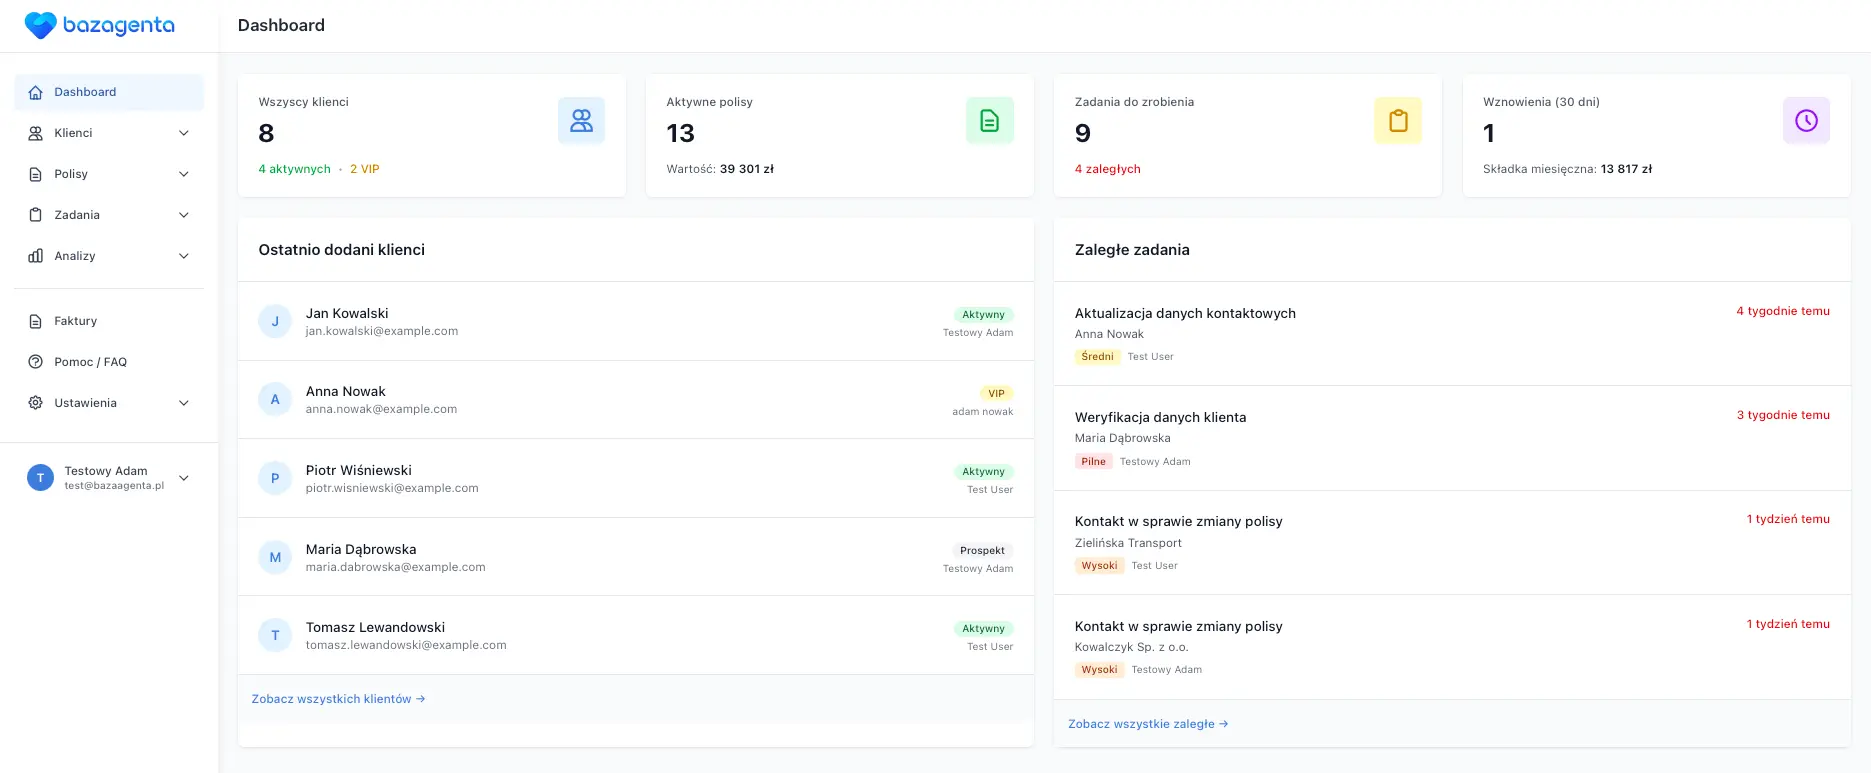This screenshot has width=1871, height=773.
Task: Expand the Zadania chevron in the sidebar
Action: click(x=184, y=215)
